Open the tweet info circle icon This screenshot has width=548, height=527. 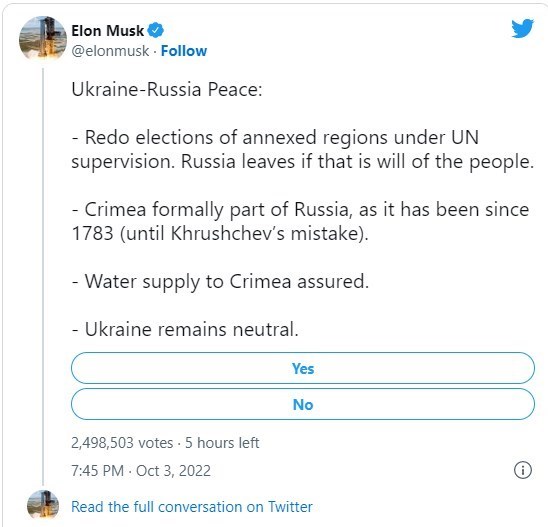[523, 470]
